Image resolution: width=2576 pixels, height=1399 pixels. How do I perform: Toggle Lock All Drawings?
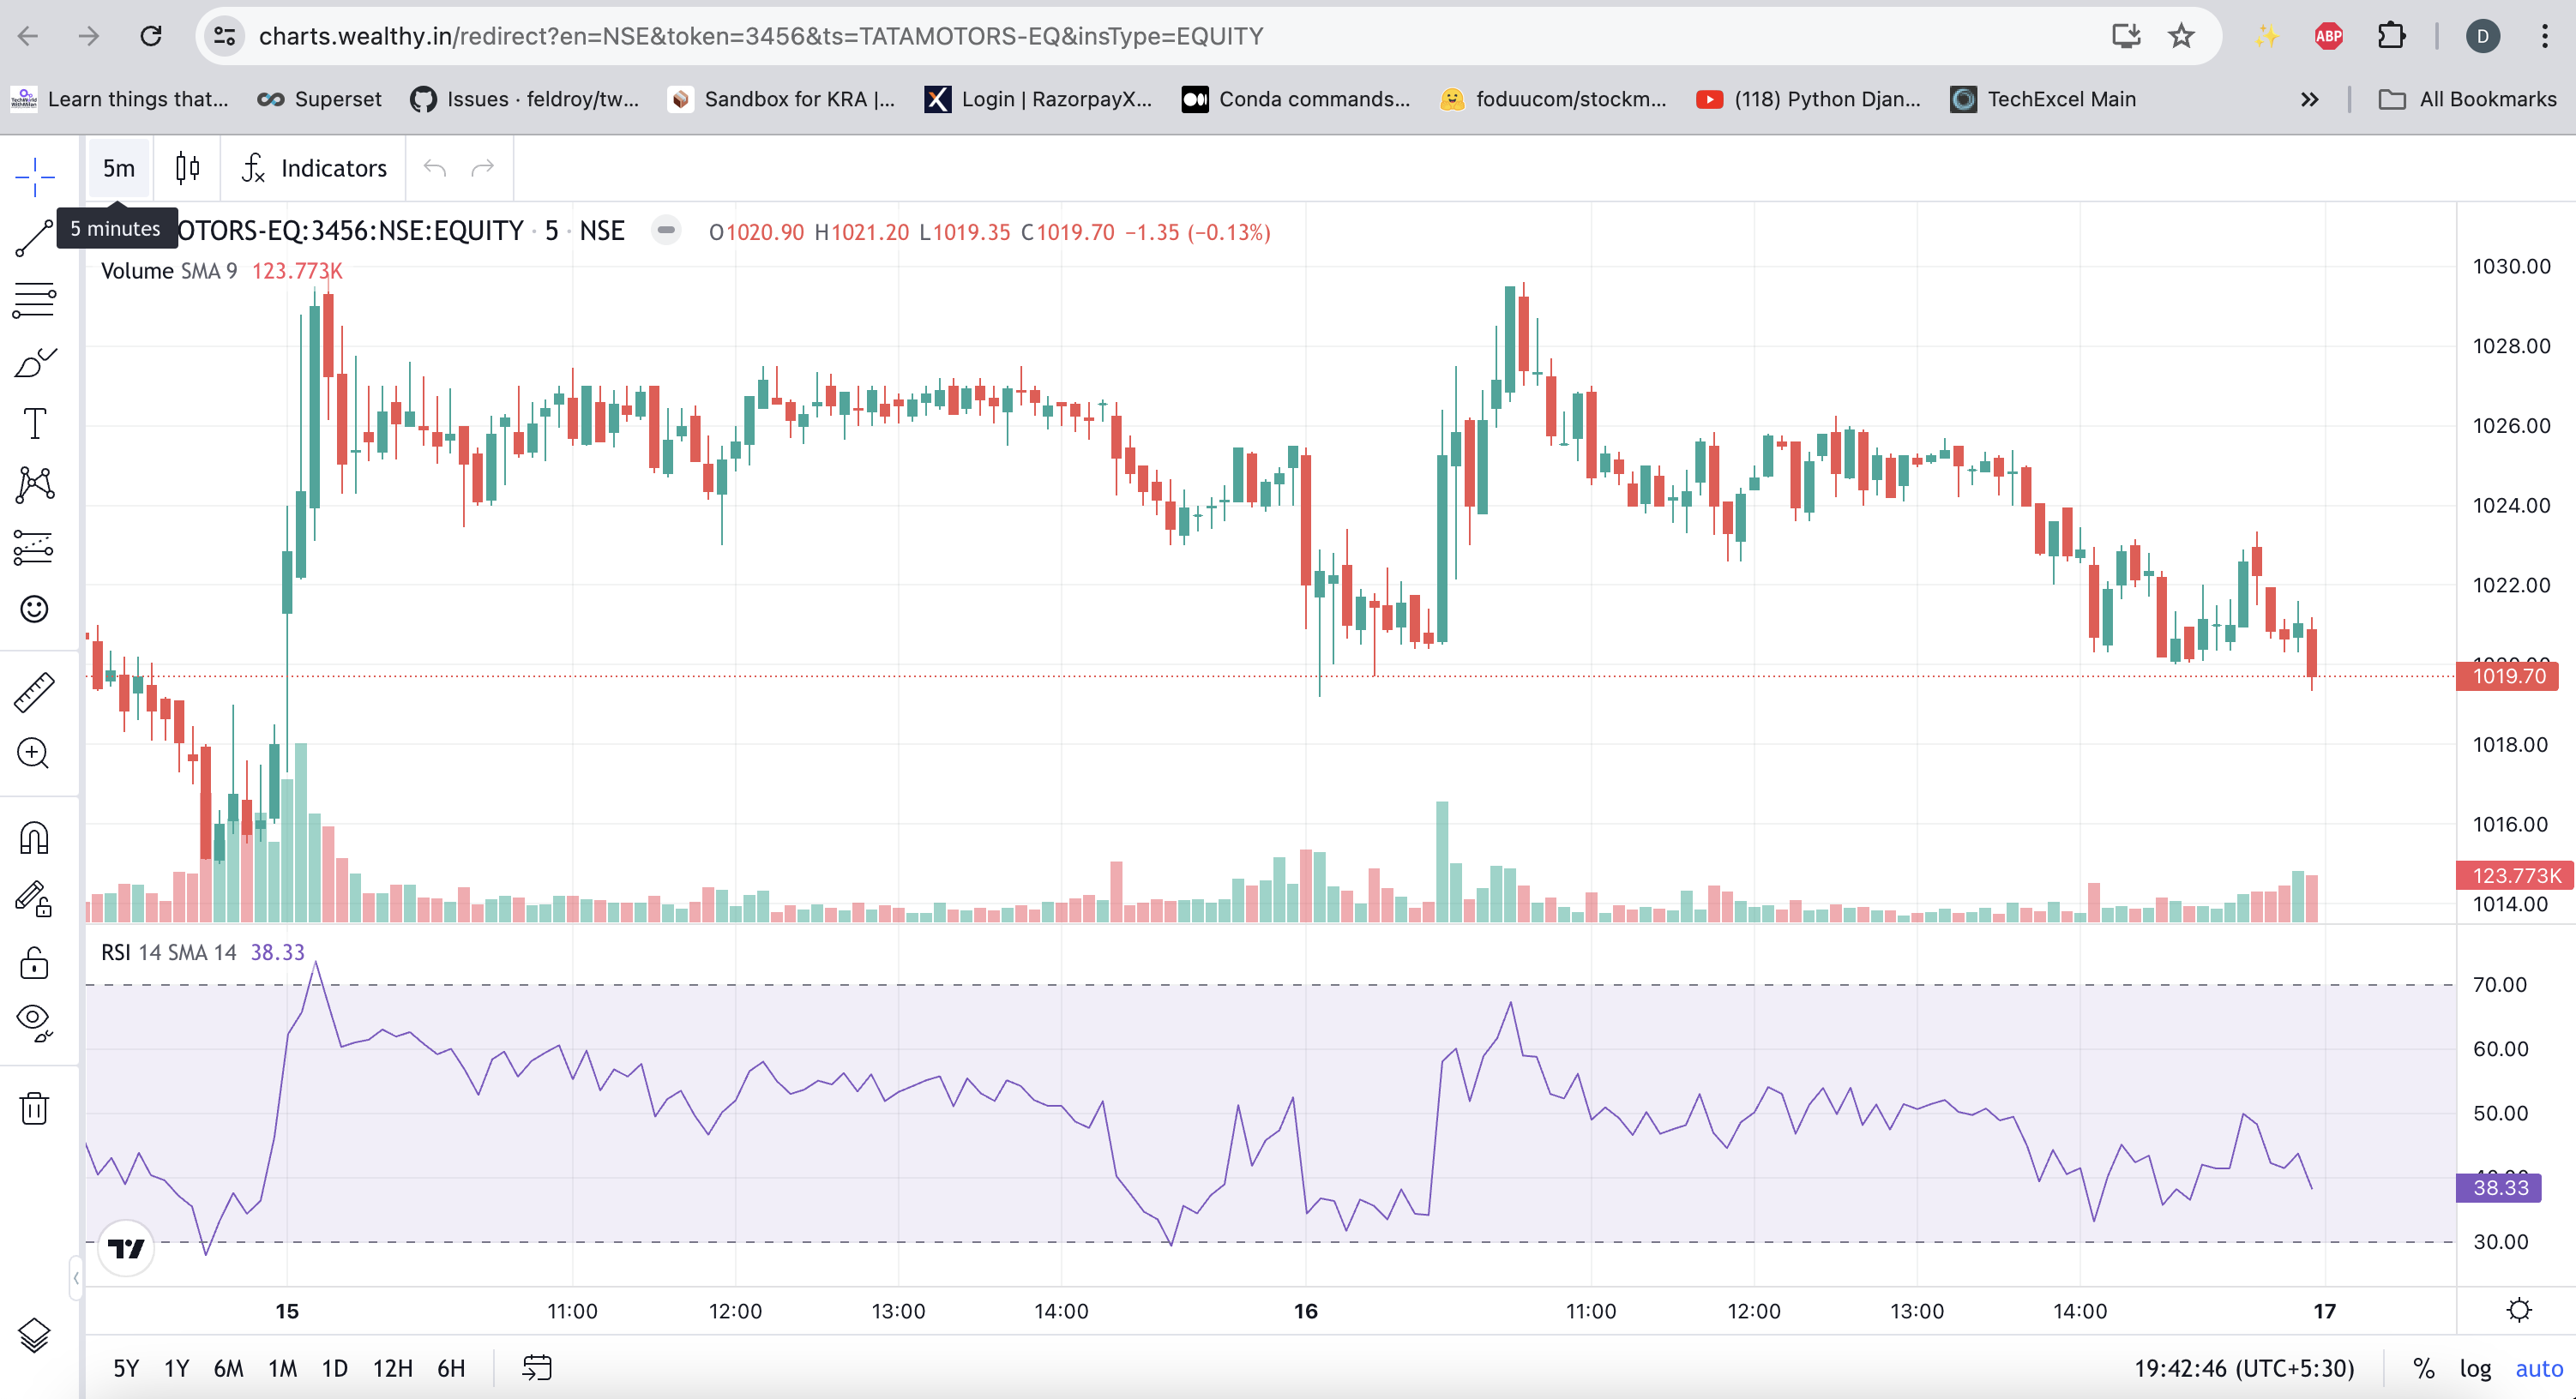[x=34, y=963]
